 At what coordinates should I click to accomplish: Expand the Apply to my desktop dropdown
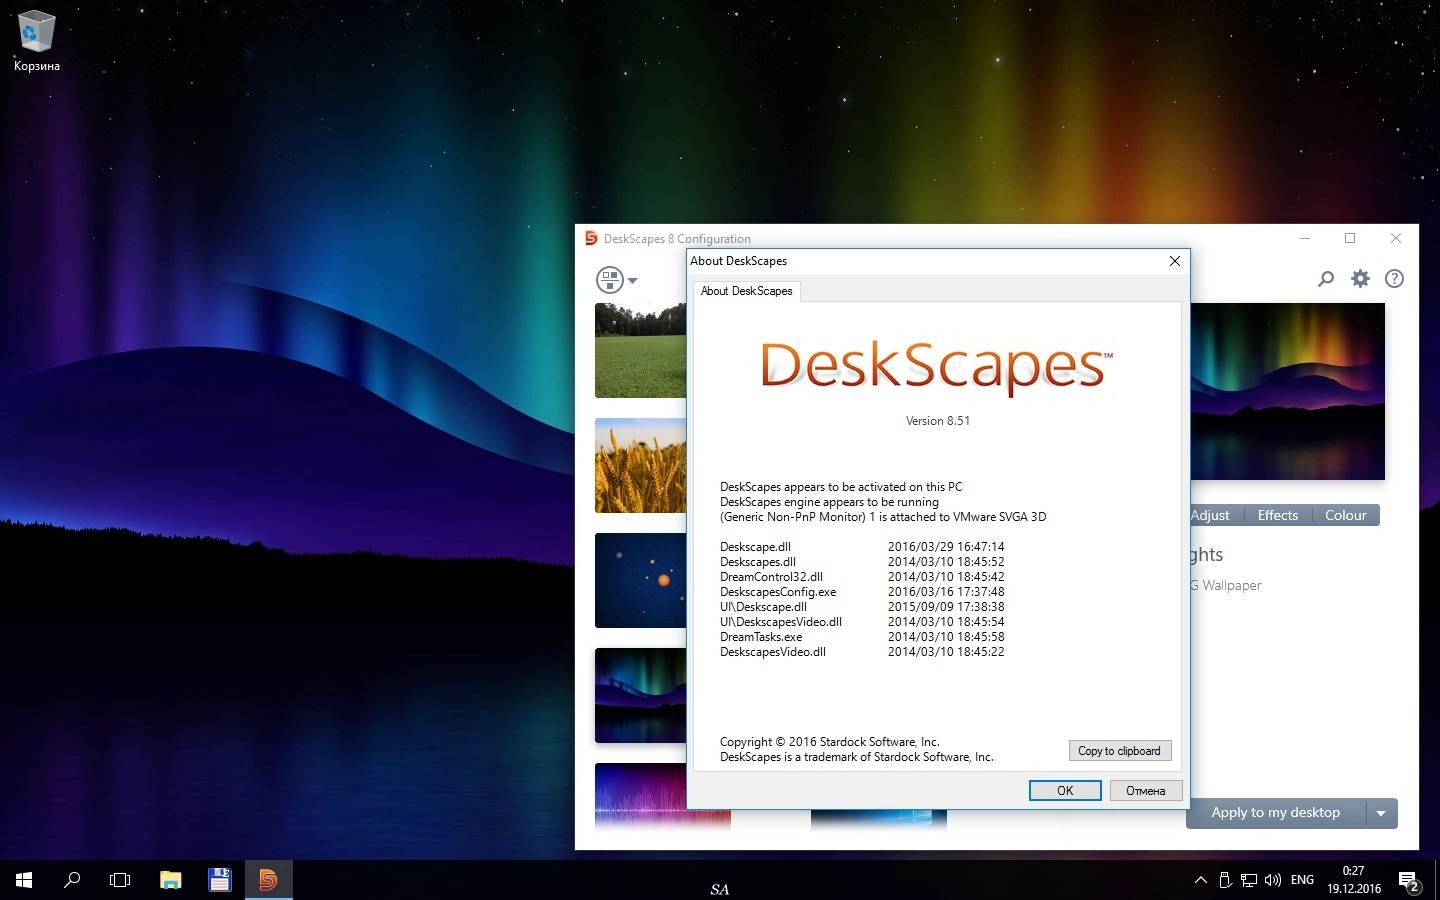1381,813
